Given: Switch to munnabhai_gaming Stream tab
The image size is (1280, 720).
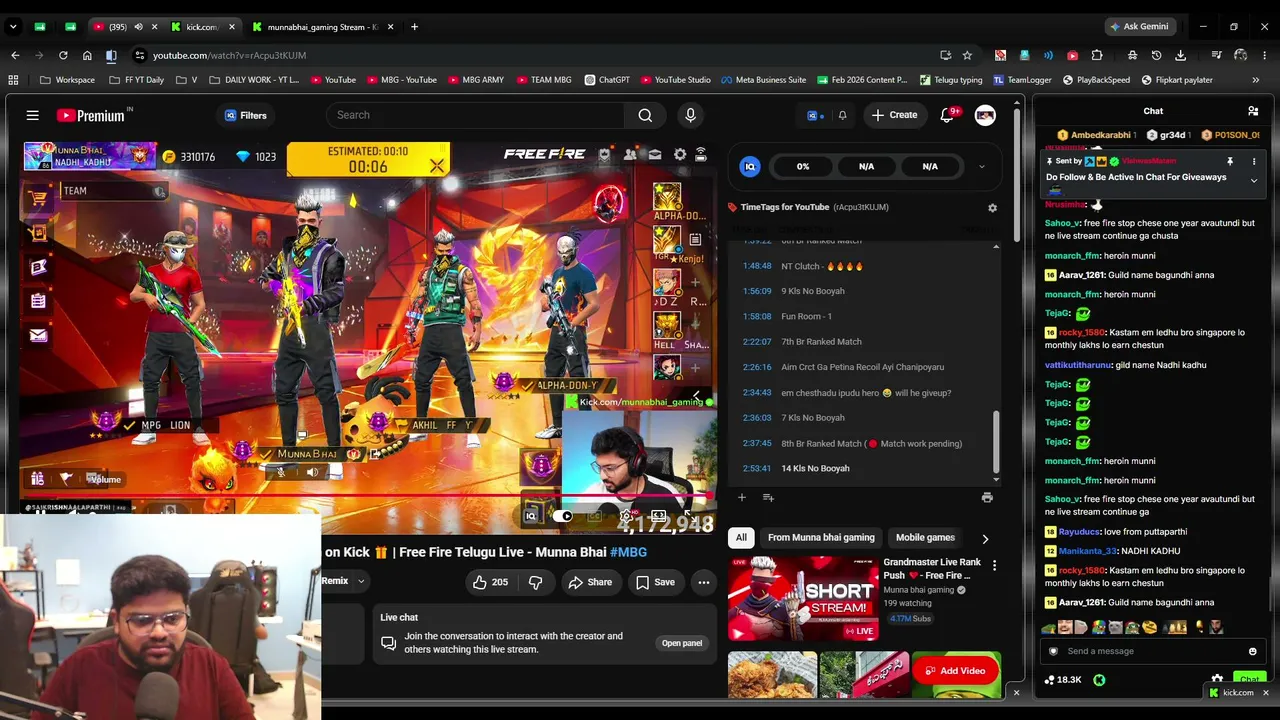Looking at the screenshot, I should coord(322,27).
